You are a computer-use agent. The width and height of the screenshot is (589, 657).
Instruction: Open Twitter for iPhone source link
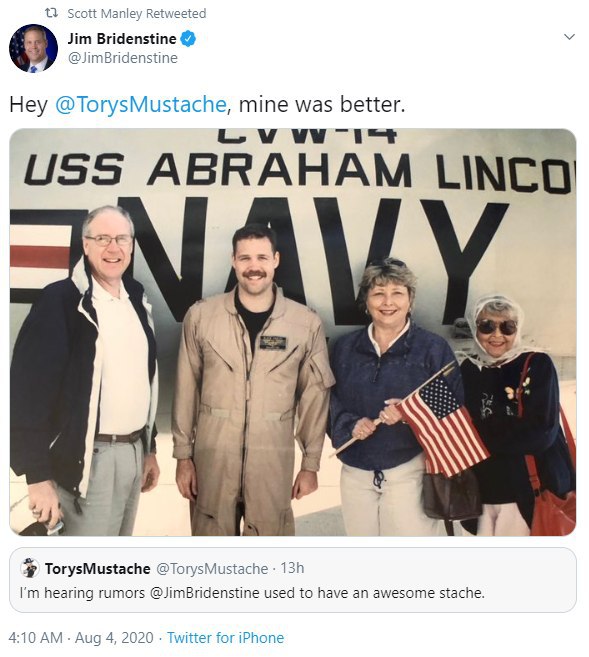point(226,638)
